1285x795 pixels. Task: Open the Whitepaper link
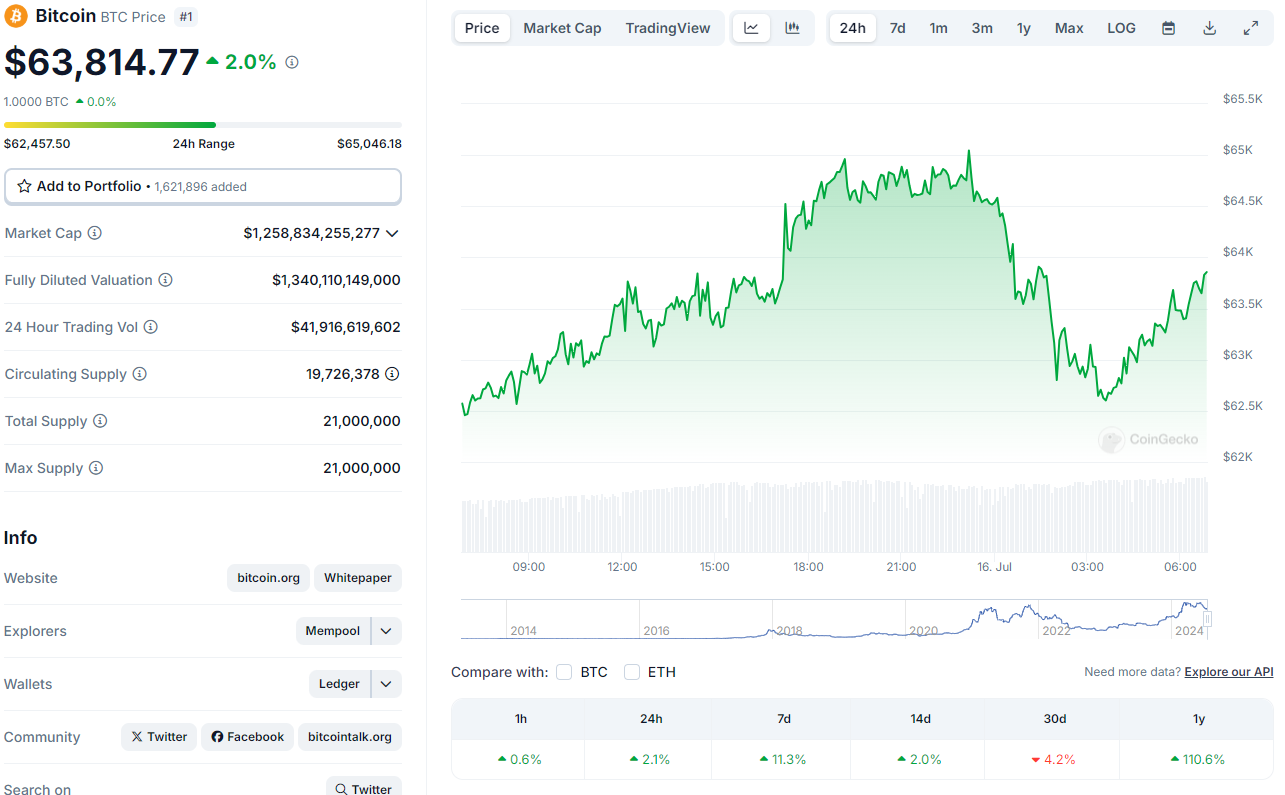[x=358, y=578]
